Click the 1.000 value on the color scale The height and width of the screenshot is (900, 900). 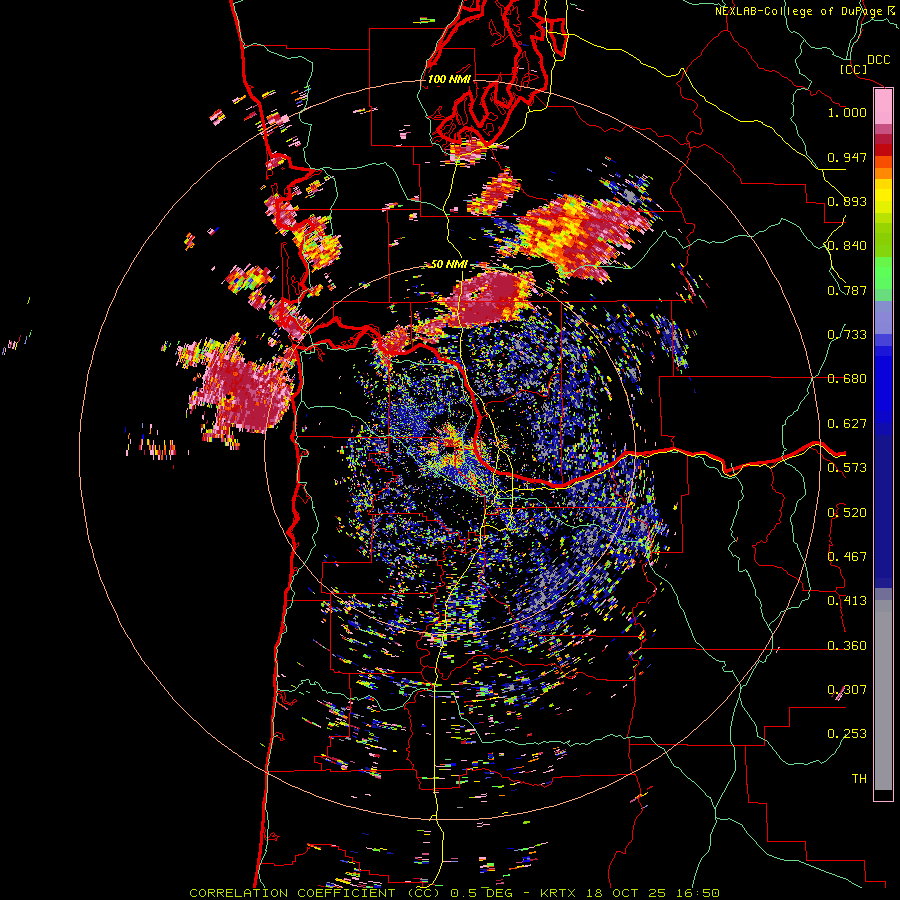click(x=847, y=112)
